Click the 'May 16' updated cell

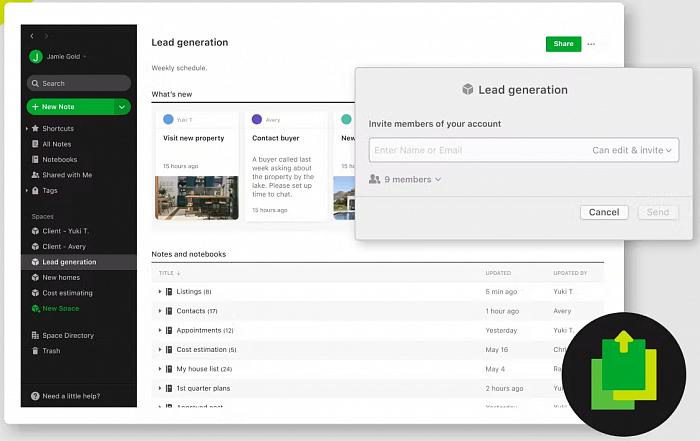coord(496,349)
